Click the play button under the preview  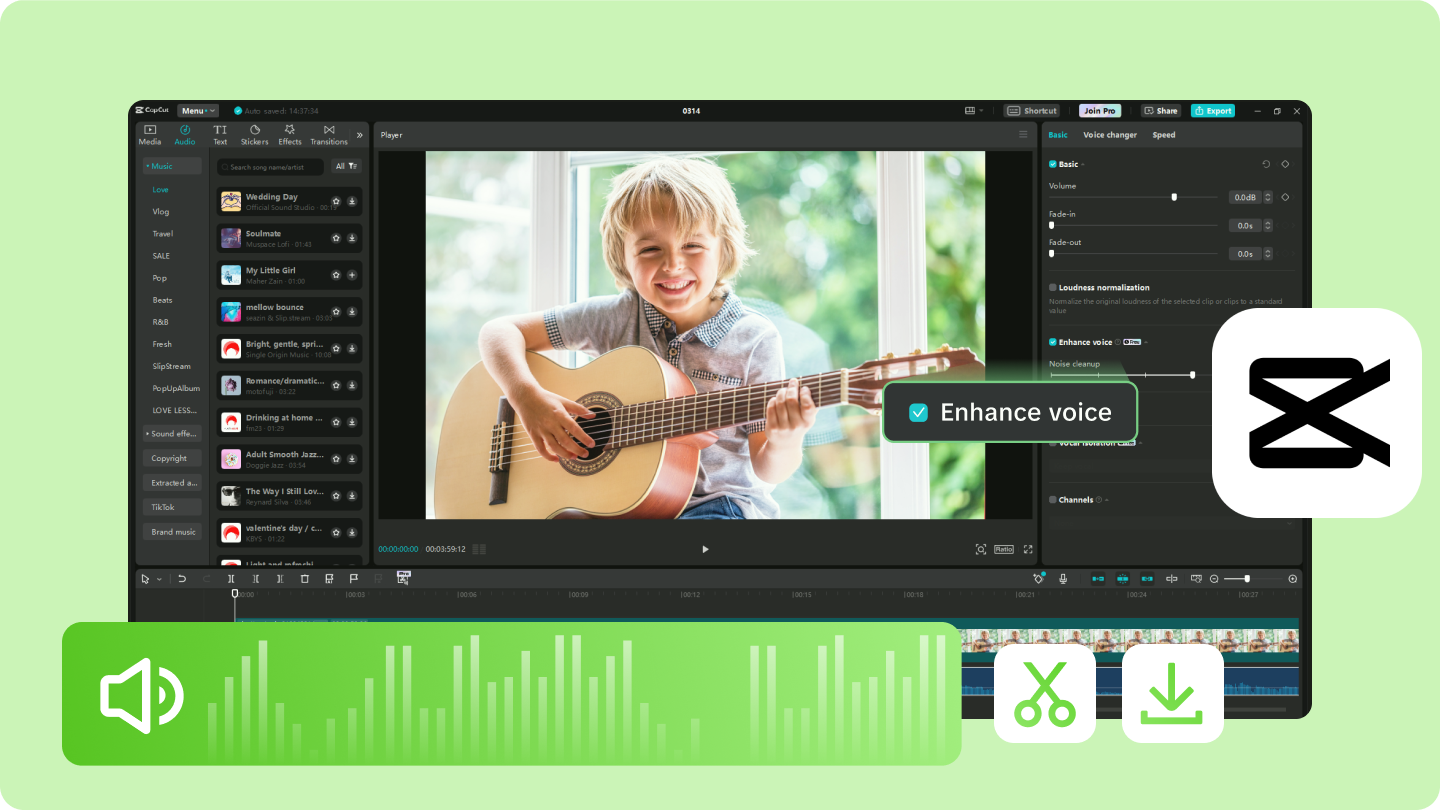tap(705, 549)
